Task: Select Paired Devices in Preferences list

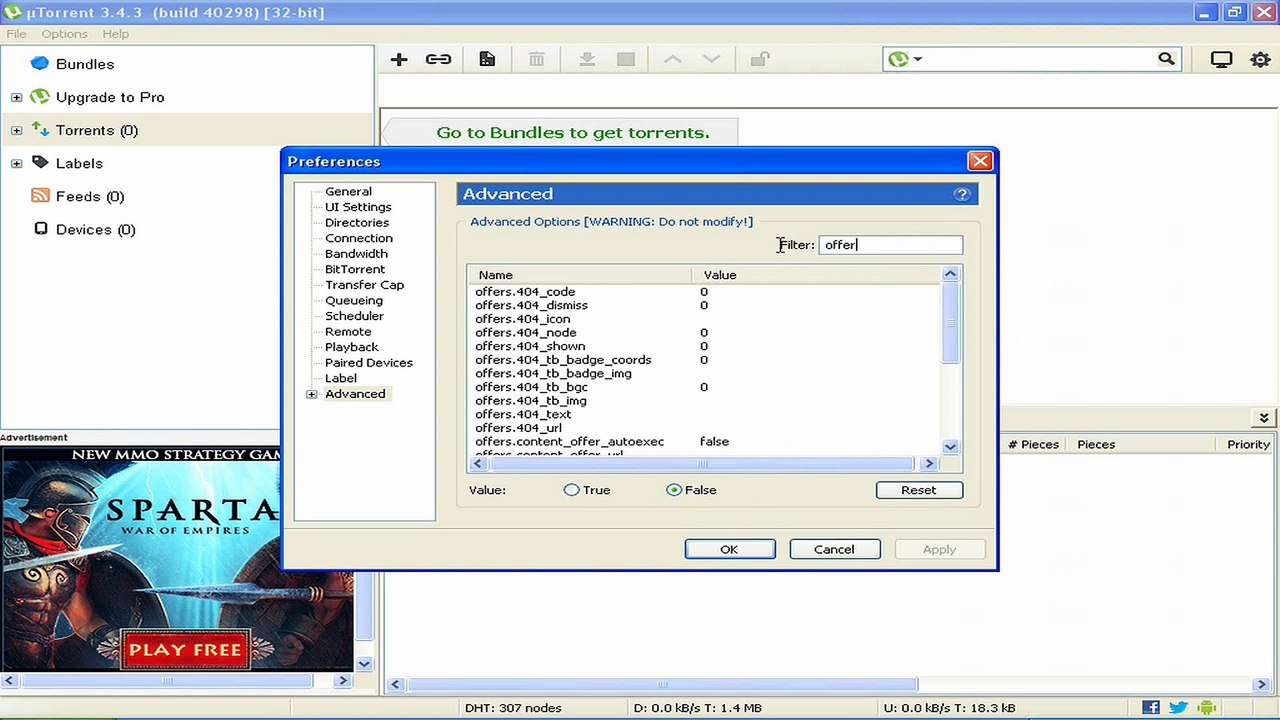Action: point(369,363)
